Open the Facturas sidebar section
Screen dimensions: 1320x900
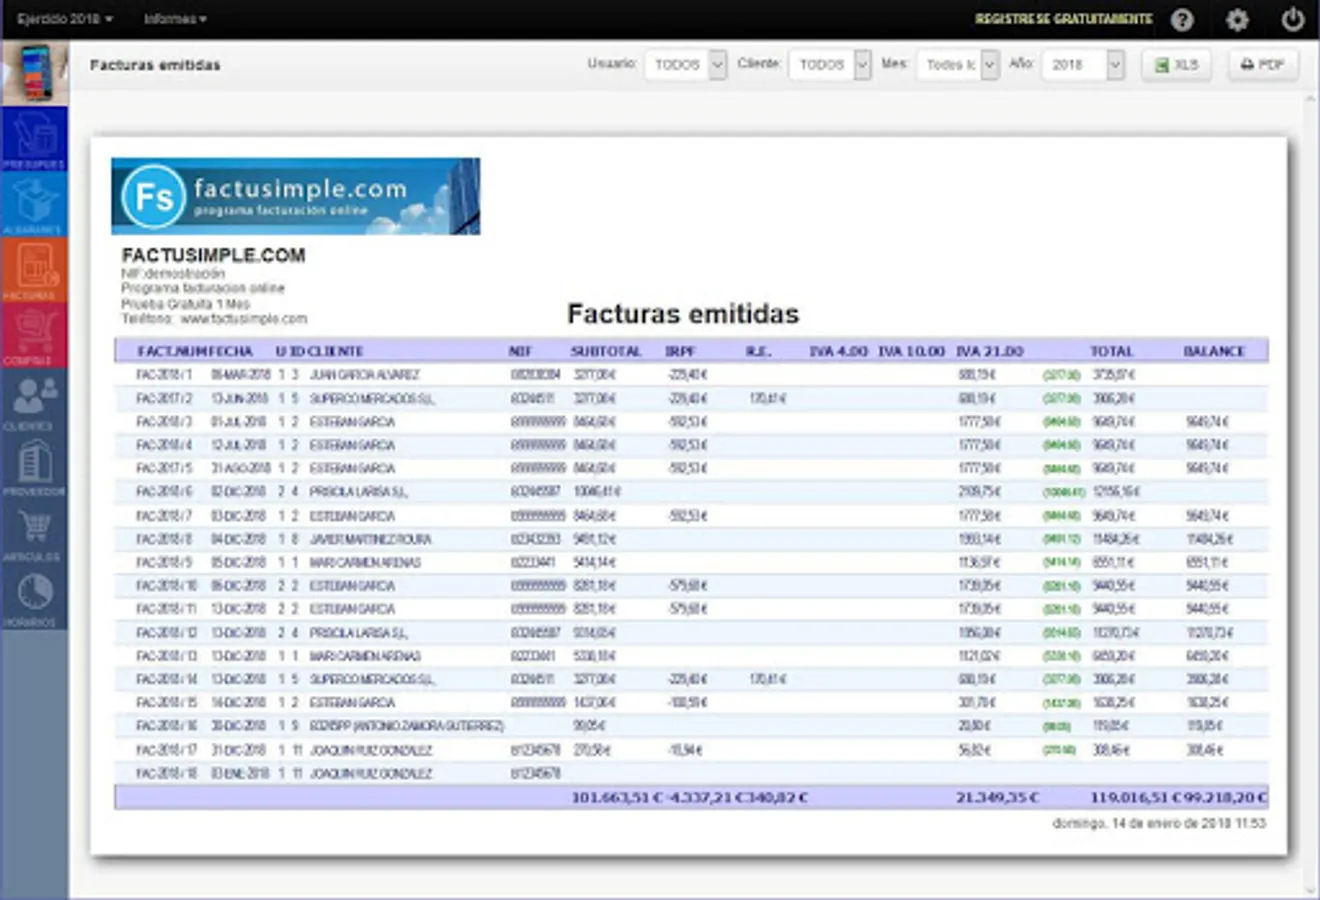35,270
